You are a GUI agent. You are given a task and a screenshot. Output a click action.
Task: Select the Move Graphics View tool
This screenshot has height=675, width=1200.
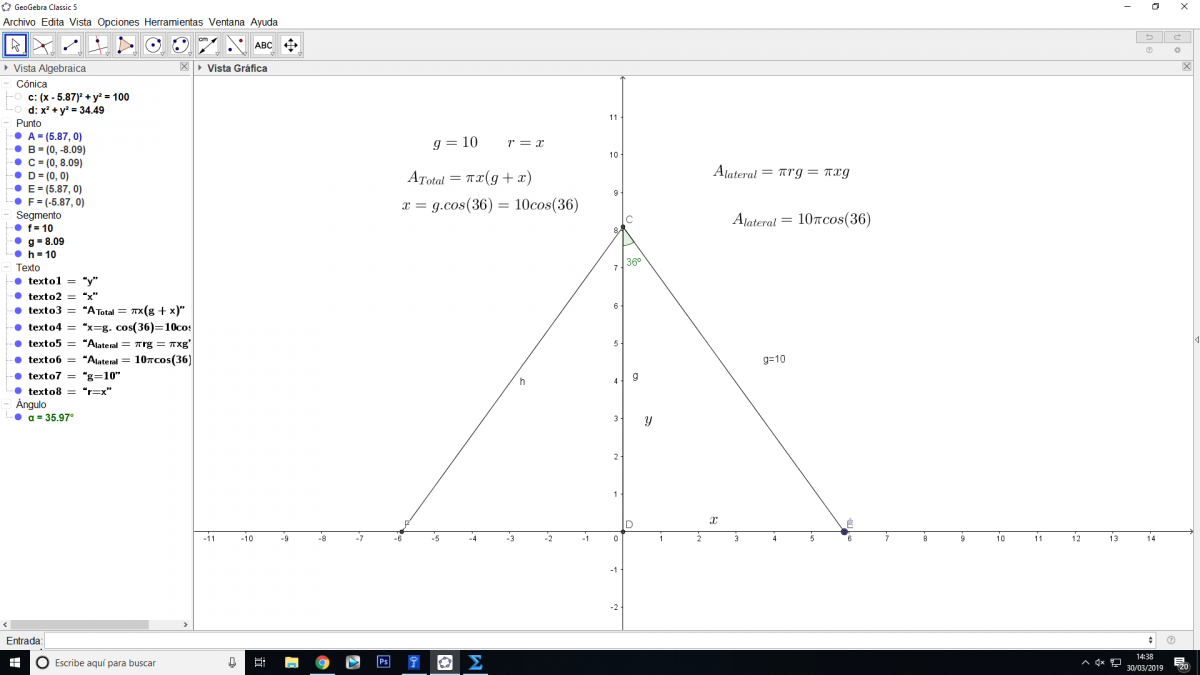click(291, 45)
